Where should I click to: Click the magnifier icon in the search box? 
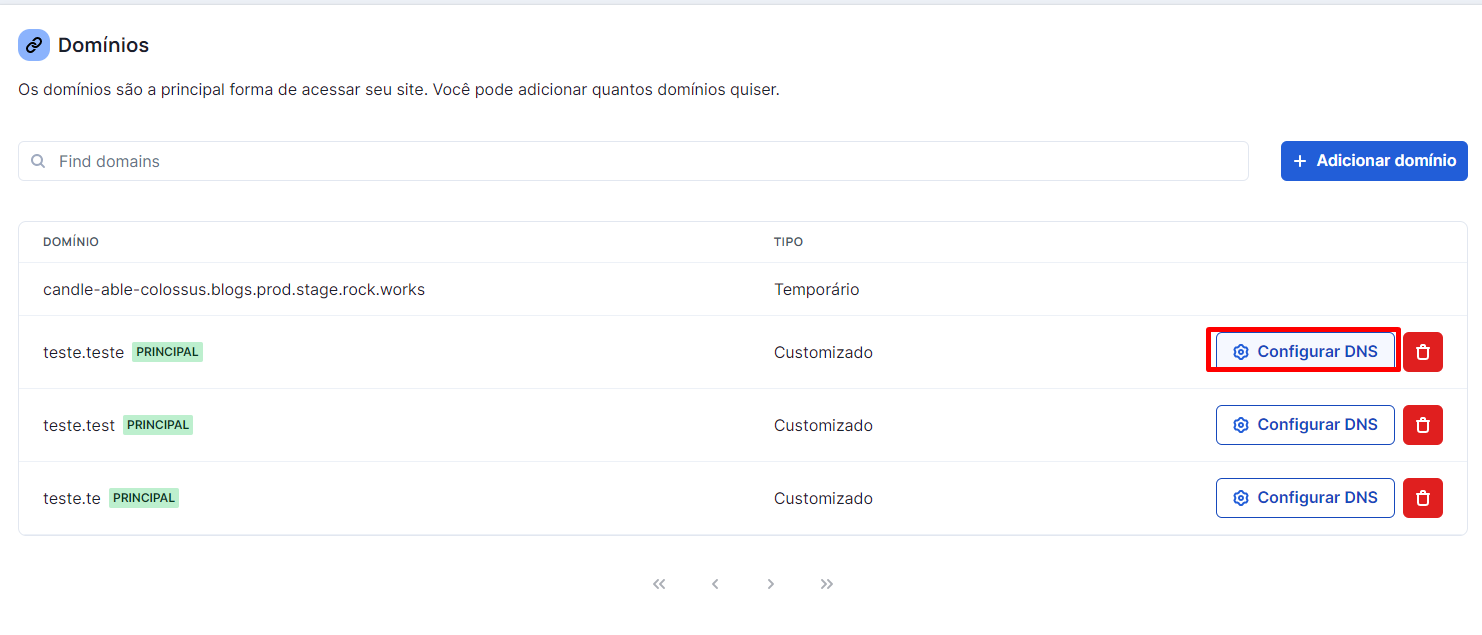38,161
